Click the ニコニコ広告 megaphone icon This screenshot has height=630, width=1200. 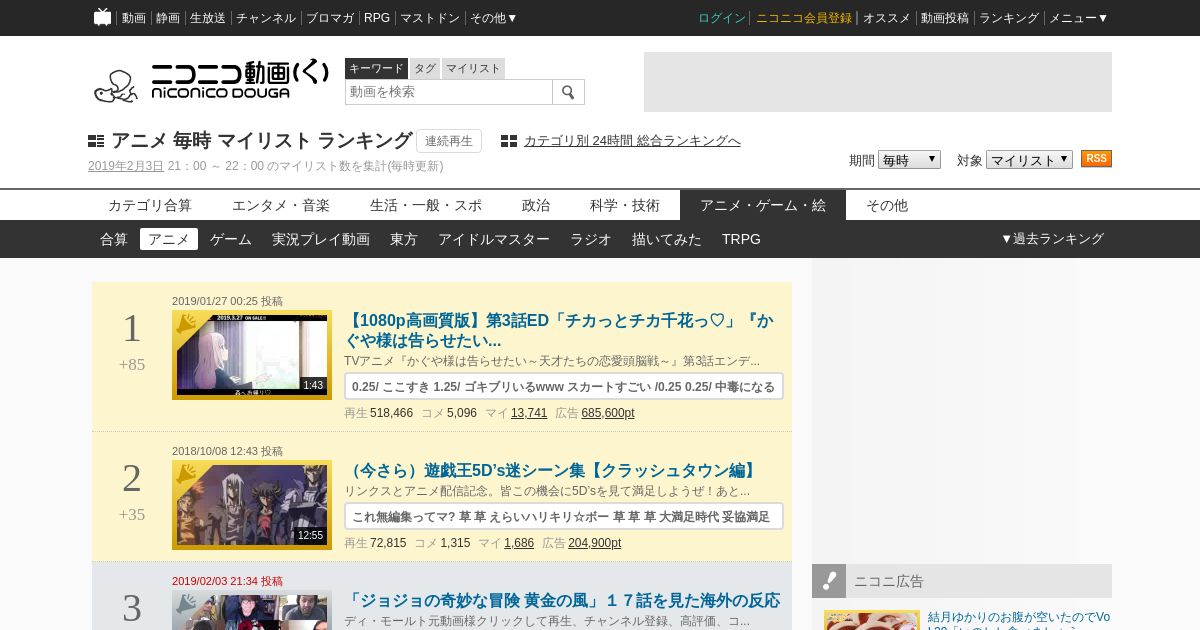[x=829, y=581]
